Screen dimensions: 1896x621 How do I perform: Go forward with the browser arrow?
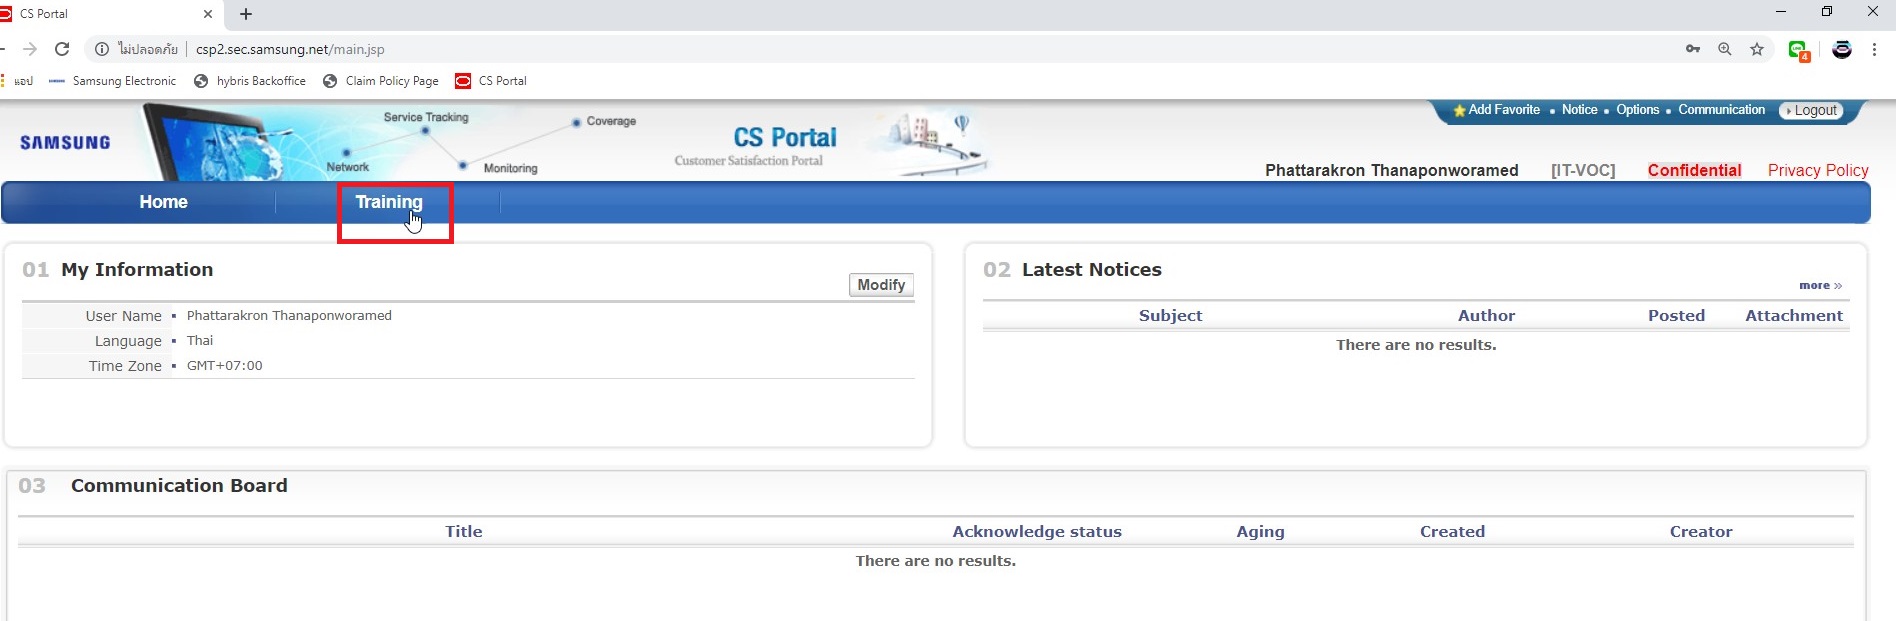[x=30, y=49]
